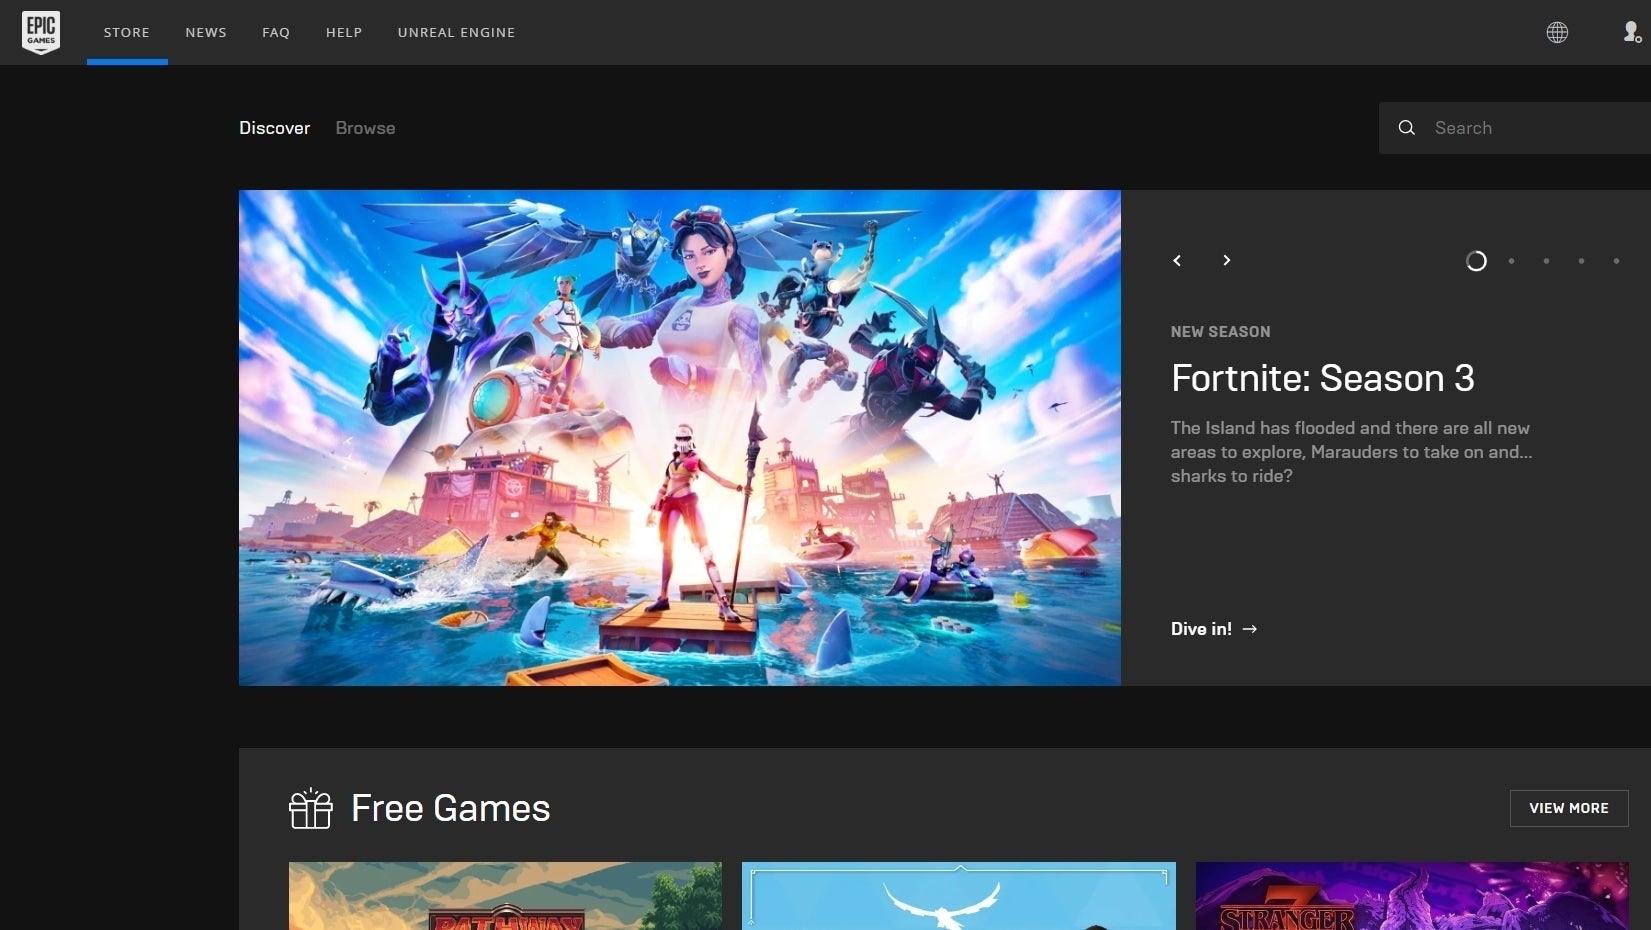Viewport: 1651px width, 930px height.
Task: Click the search magnifier icon
Action: tap(1406, 128)
